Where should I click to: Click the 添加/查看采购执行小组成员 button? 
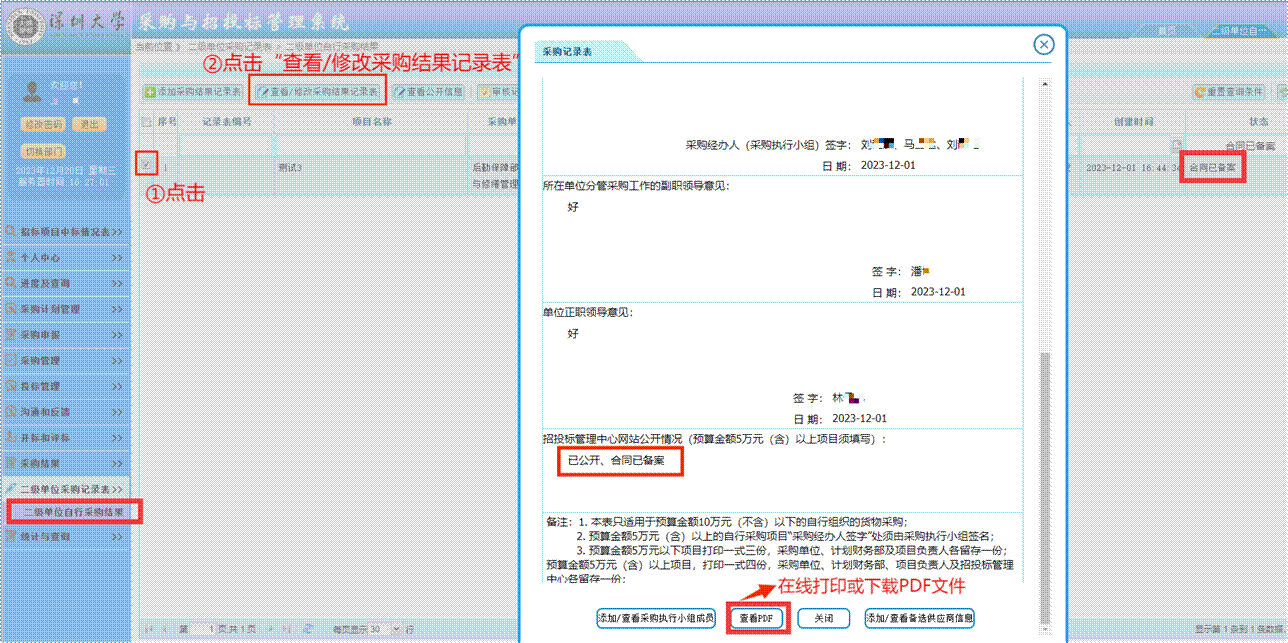[x=656, y=618]
